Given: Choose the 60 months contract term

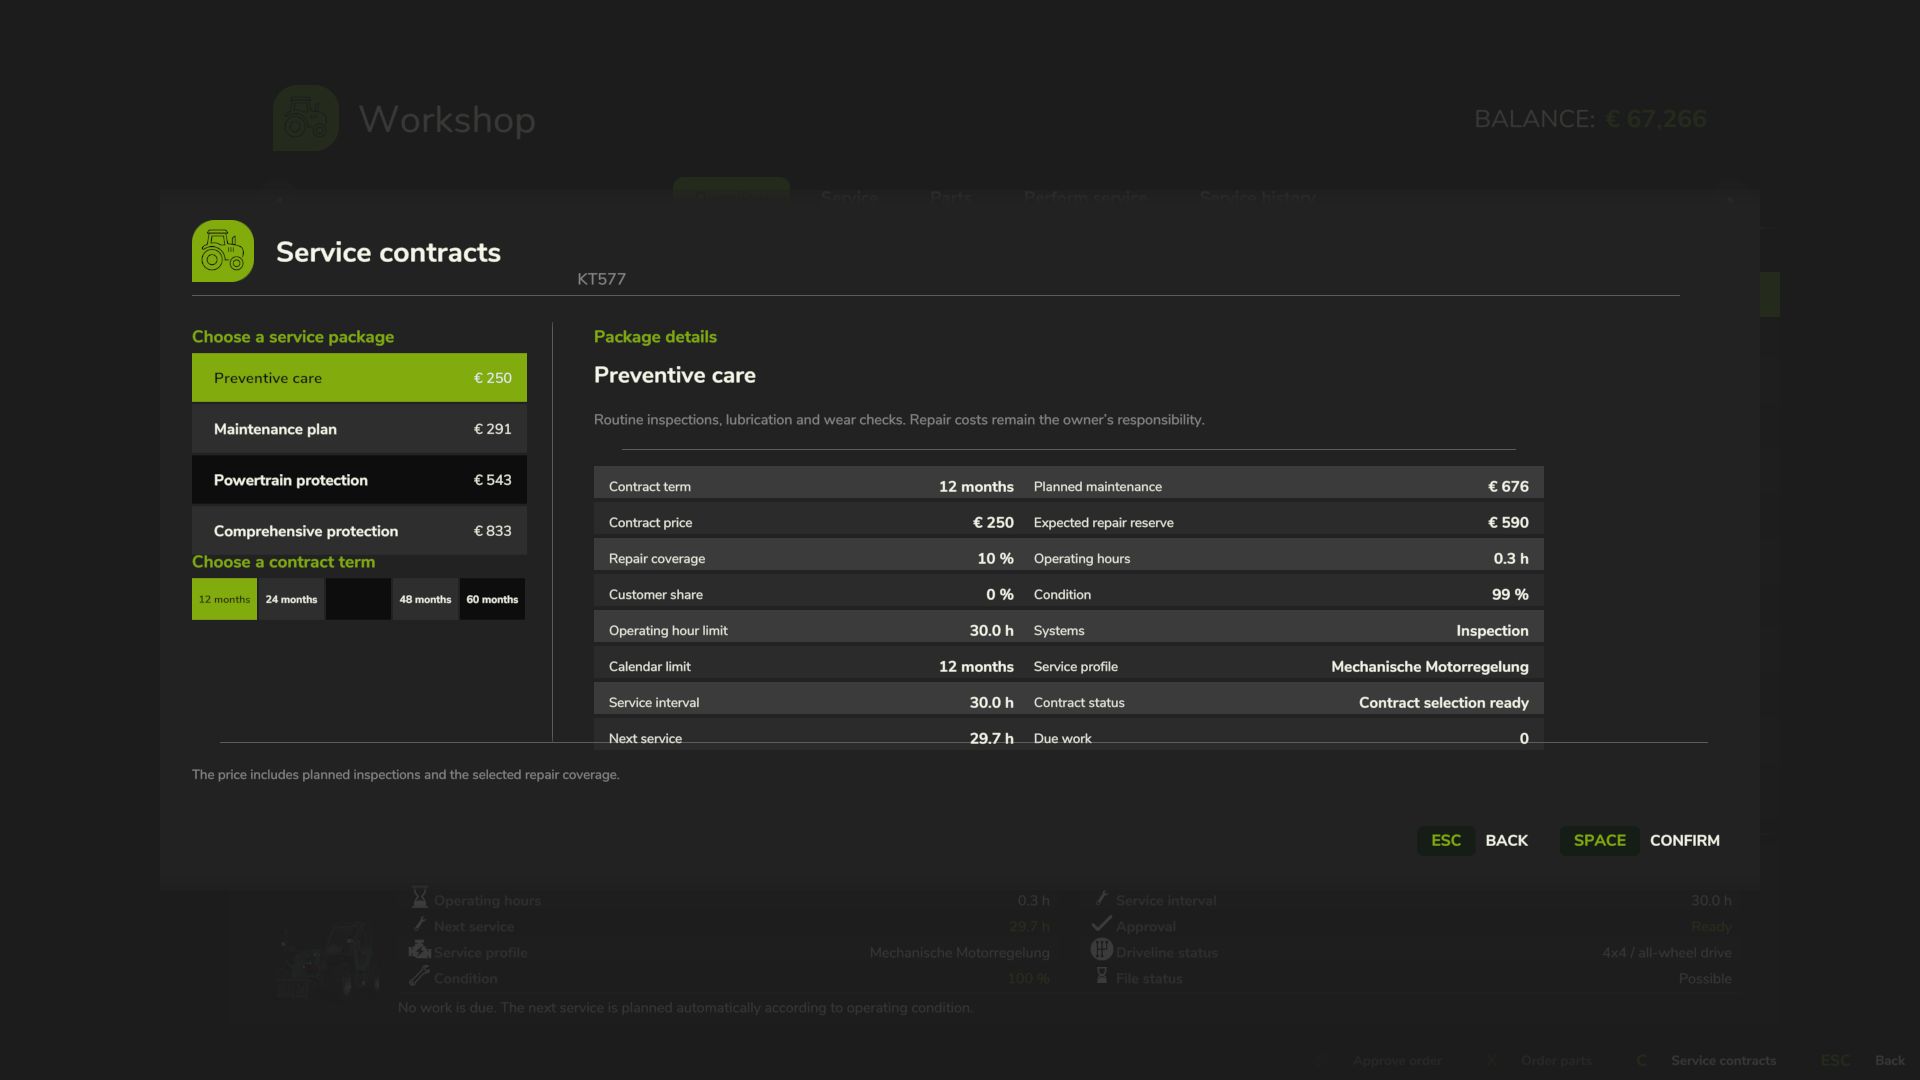Looking at the screenshot, I should (492, 599).
